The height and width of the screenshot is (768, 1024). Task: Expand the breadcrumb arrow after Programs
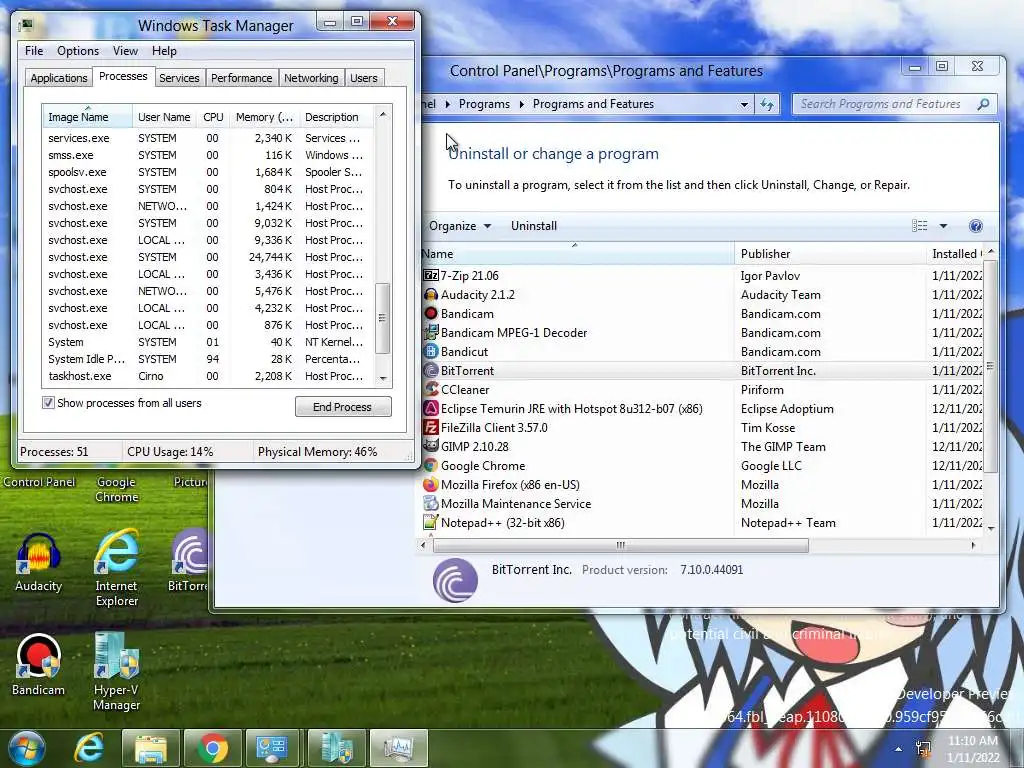(521, 104)
